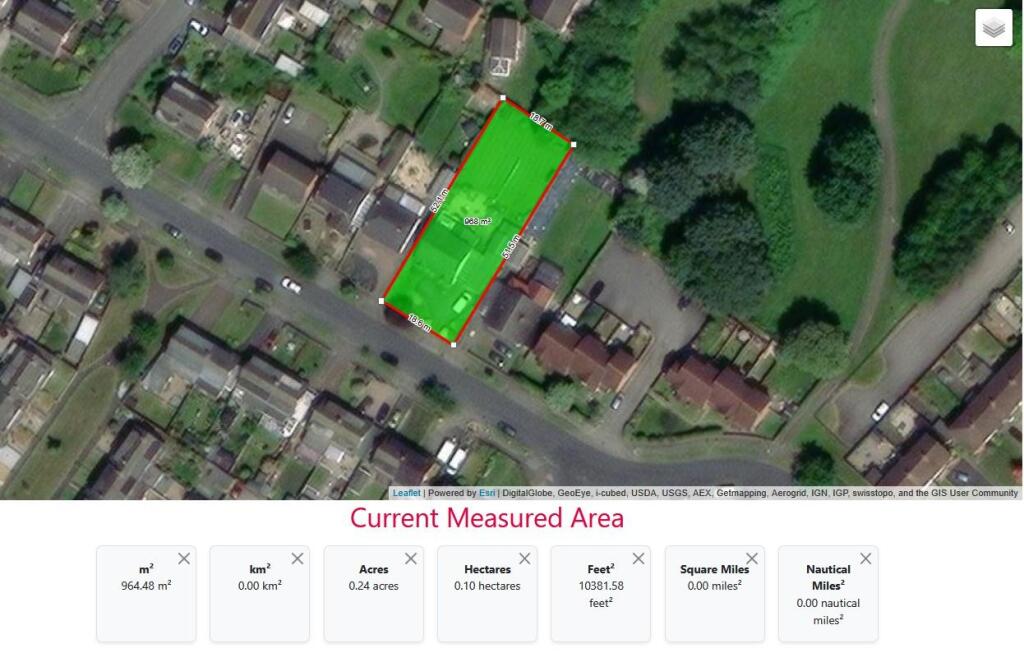Click the Hectares card title
Screen dimensions: 1024x662
(487, 569)
